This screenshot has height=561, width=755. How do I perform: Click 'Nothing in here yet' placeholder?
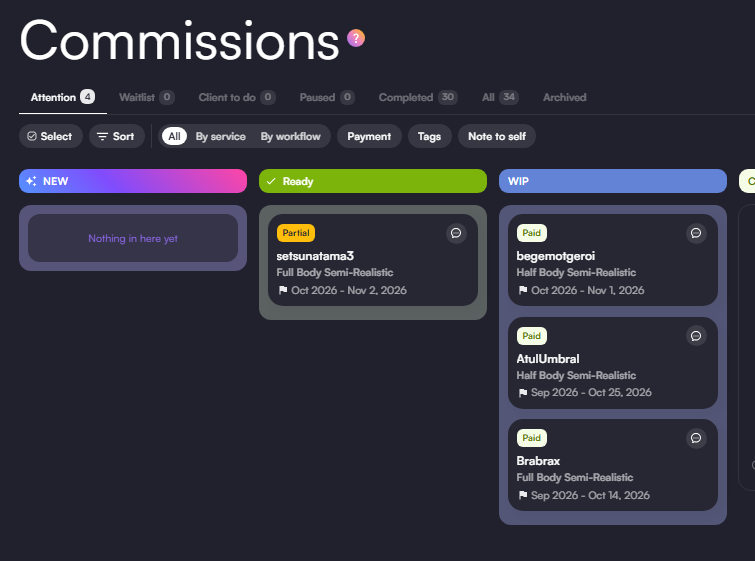[133, 238]
